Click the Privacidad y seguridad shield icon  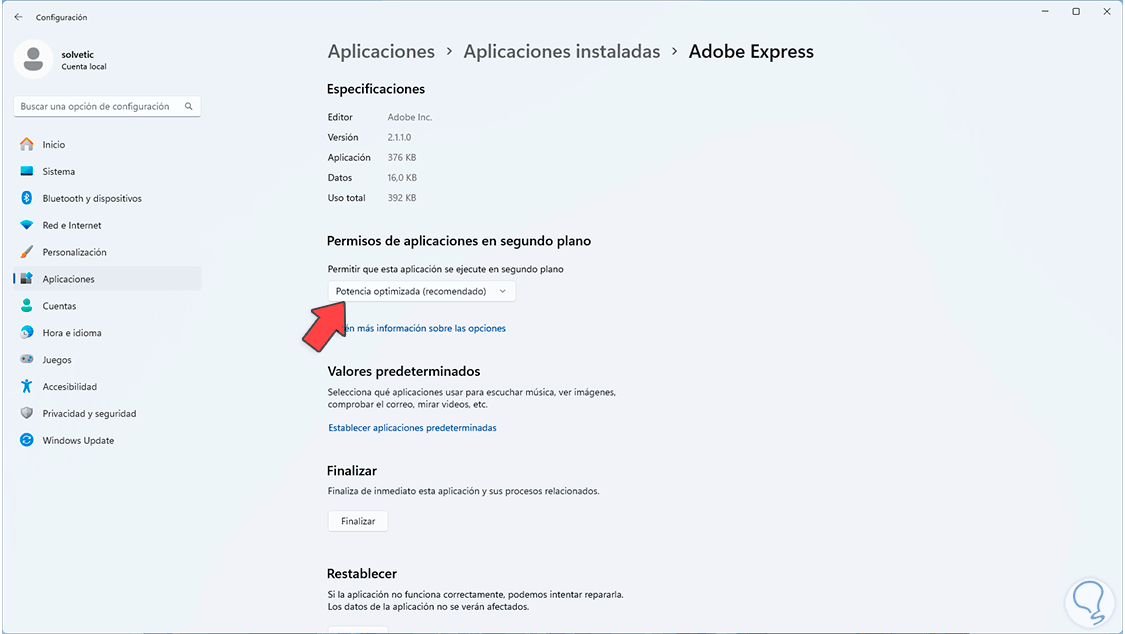pos(27,414)
